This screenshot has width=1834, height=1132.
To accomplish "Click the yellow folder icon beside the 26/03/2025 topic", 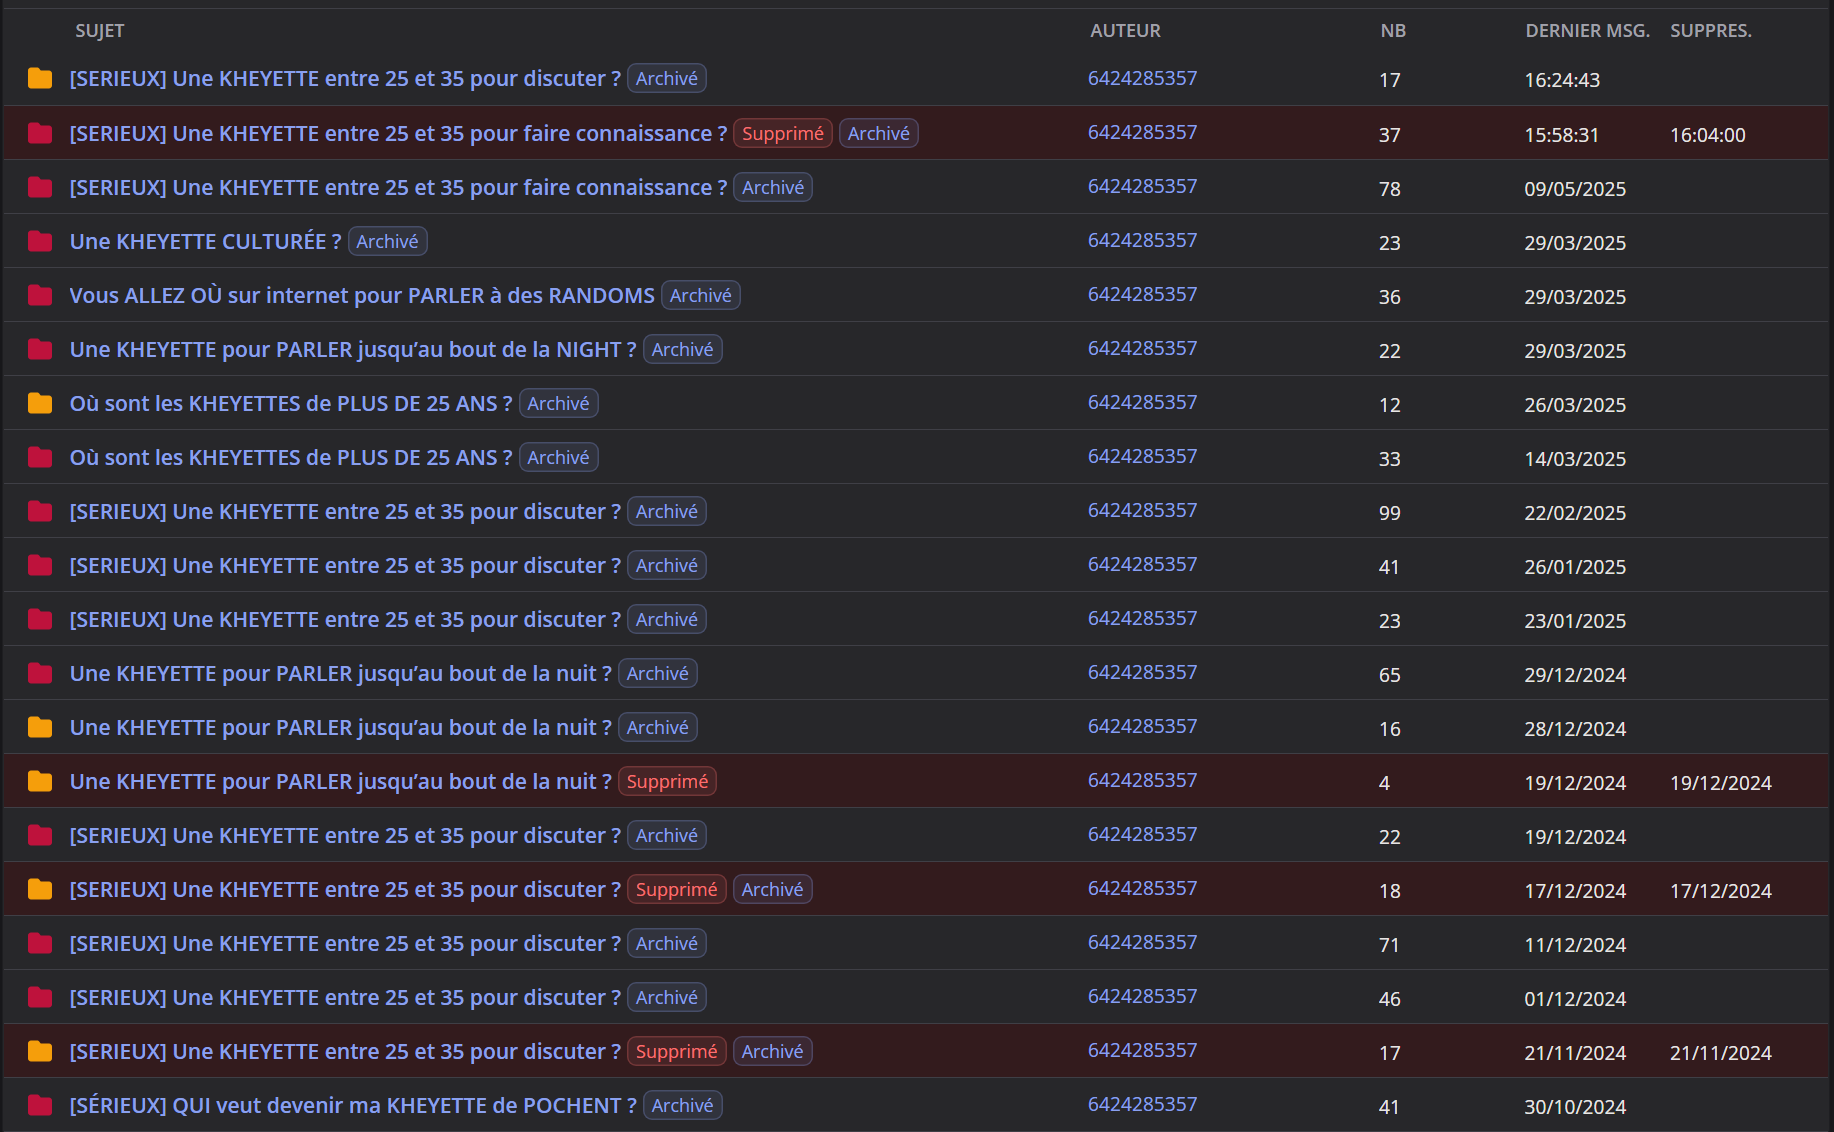I will point(40,403).
